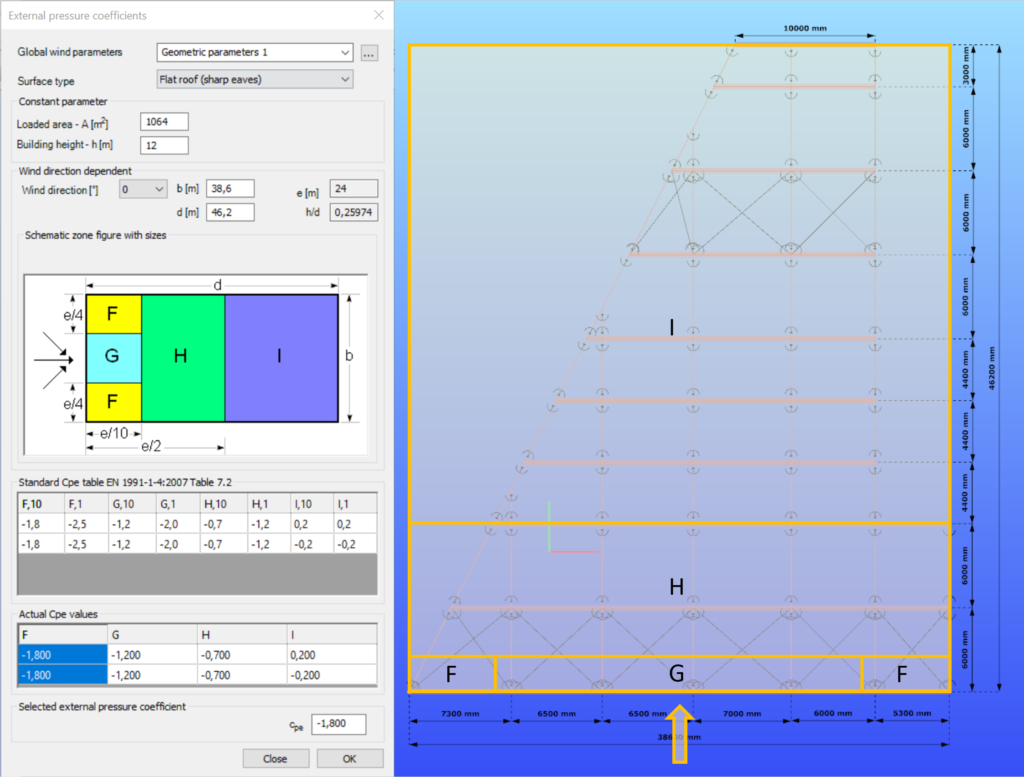
Task: Select the H,10 column header
Action: tap(223, 504)
